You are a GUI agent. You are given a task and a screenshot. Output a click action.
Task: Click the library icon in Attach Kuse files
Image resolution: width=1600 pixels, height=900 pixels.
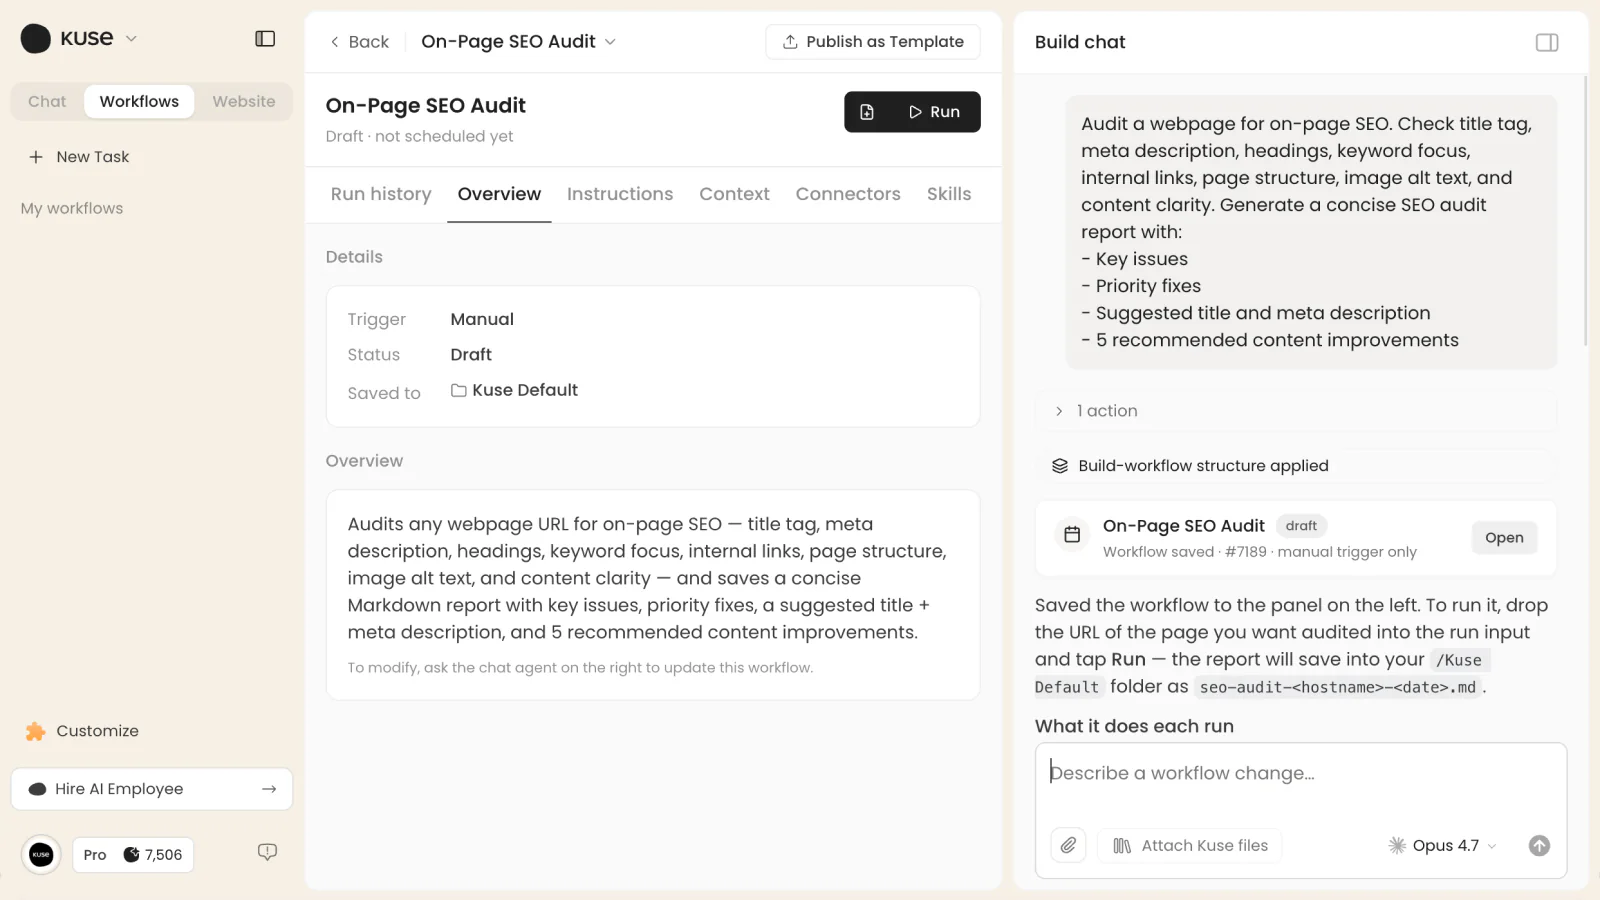point(1122,846)
